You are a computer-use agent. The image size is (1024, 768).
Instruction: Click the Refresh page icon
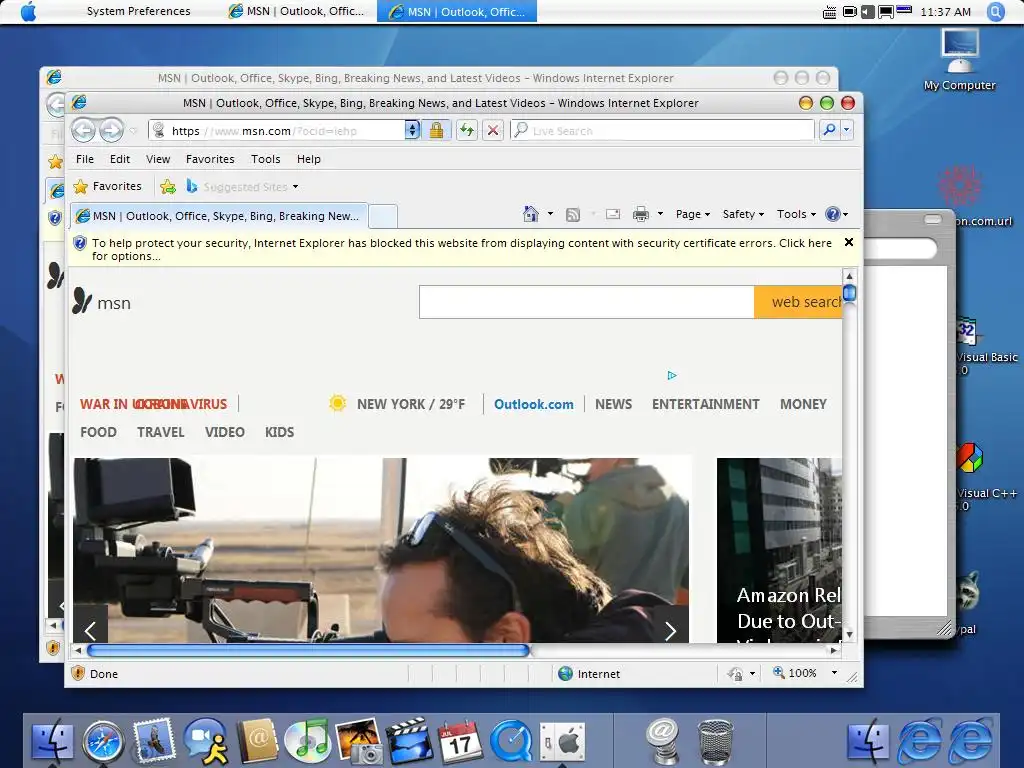point(466,131)
